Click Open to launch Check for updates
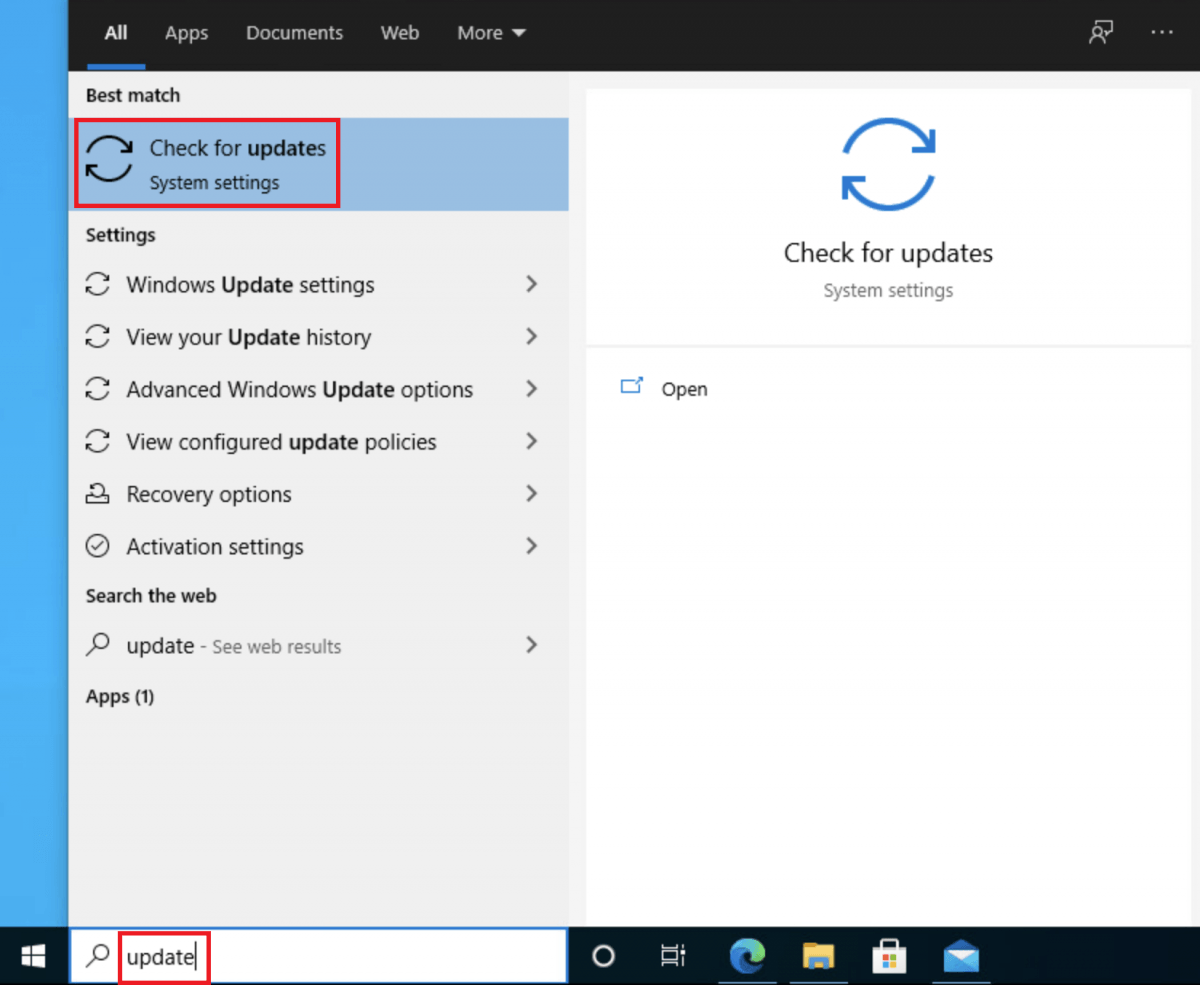This screenshot has height=985, width=1200. (684, 389)
